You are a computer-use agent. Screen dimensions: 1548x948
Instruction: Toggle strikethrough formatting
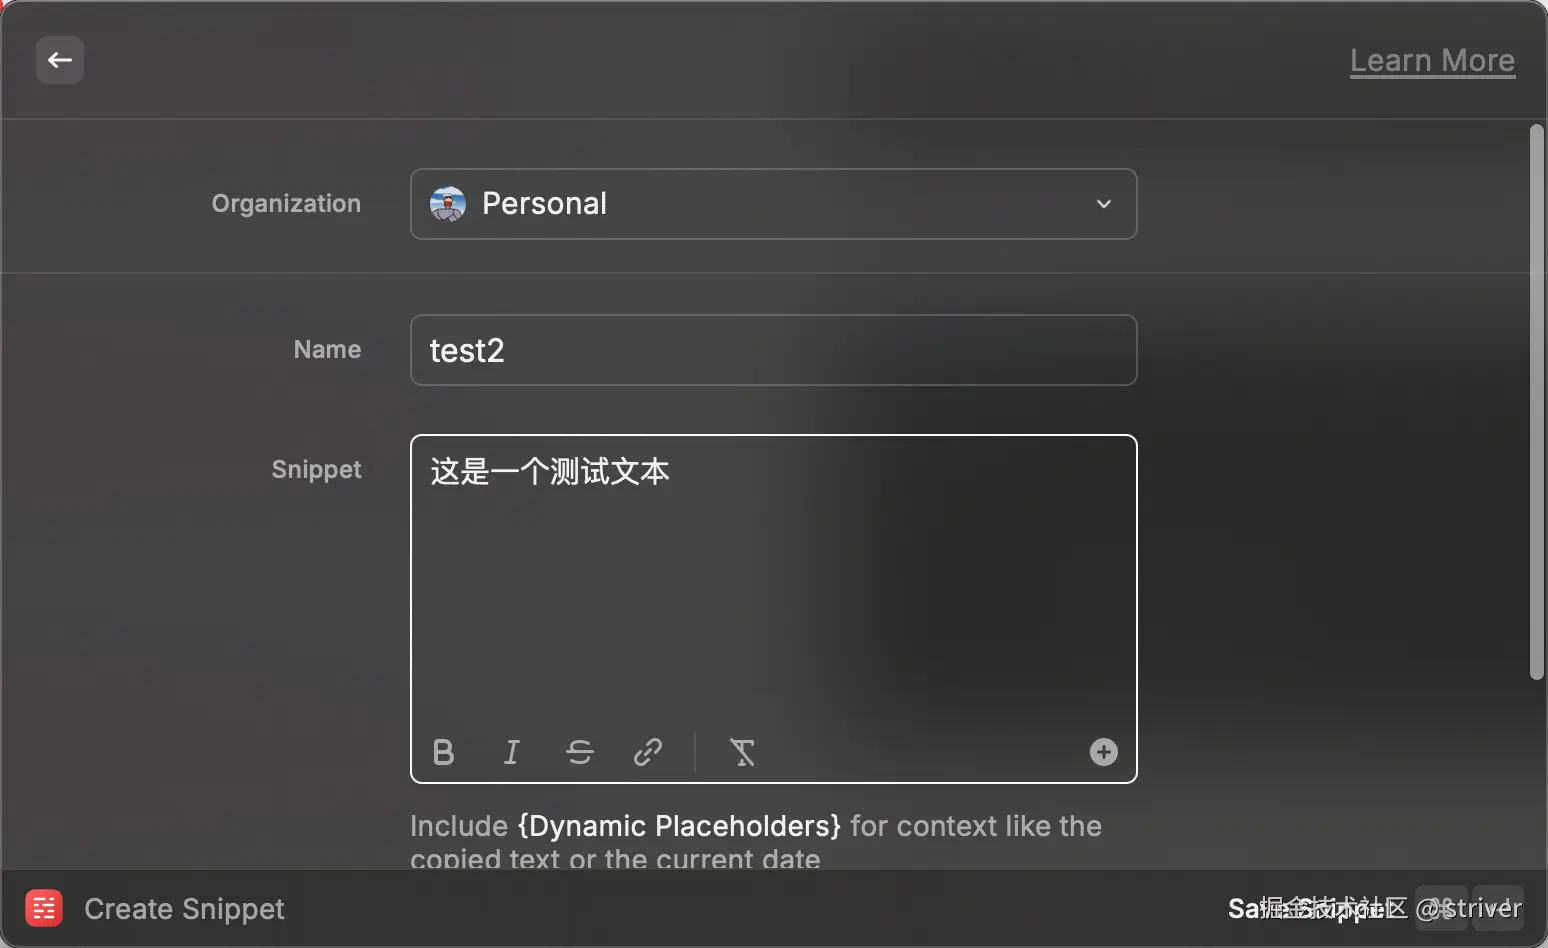coord(580,752)
